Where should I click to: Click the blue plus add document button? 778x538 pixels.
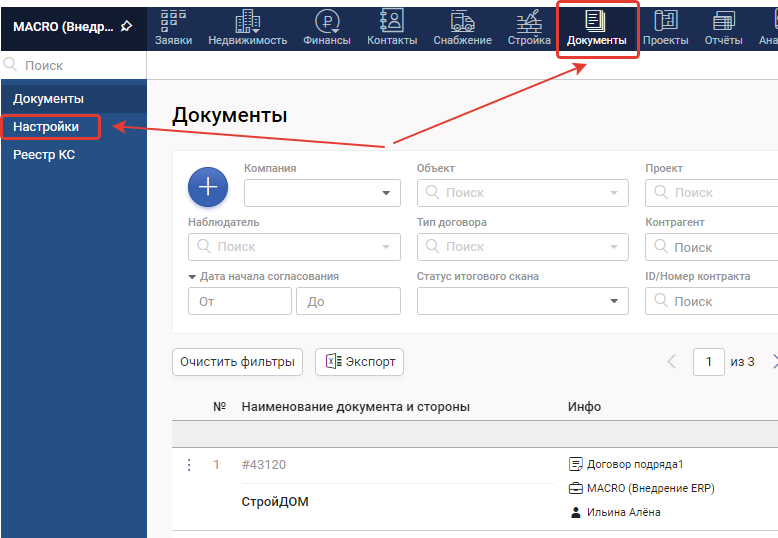pyautogui.click(x=208, y=187)
